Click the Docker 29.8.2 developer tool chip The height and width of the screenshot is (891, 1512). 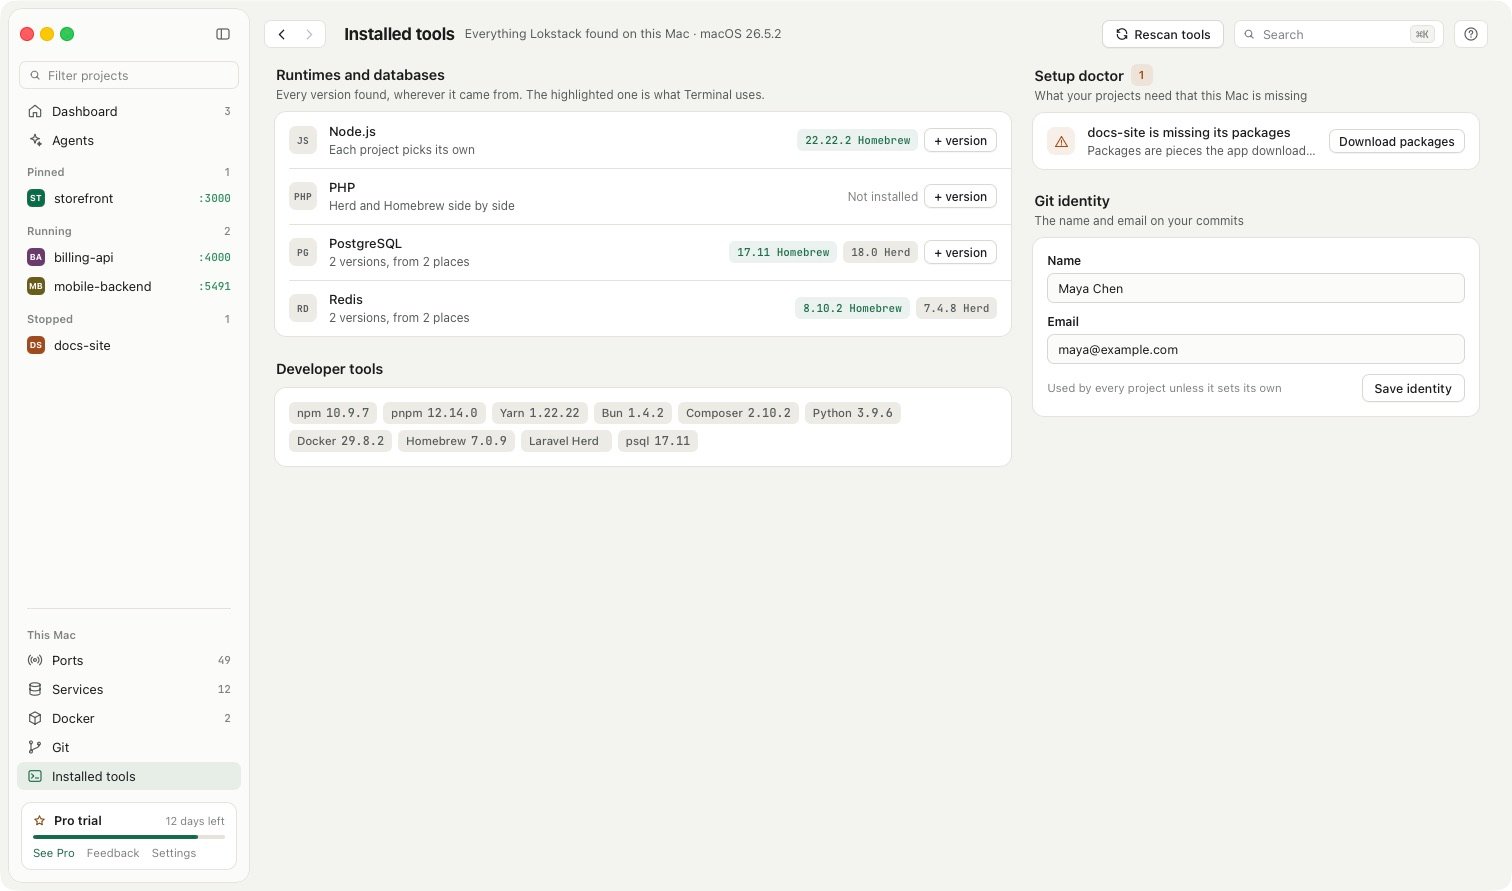coord(340,441)
